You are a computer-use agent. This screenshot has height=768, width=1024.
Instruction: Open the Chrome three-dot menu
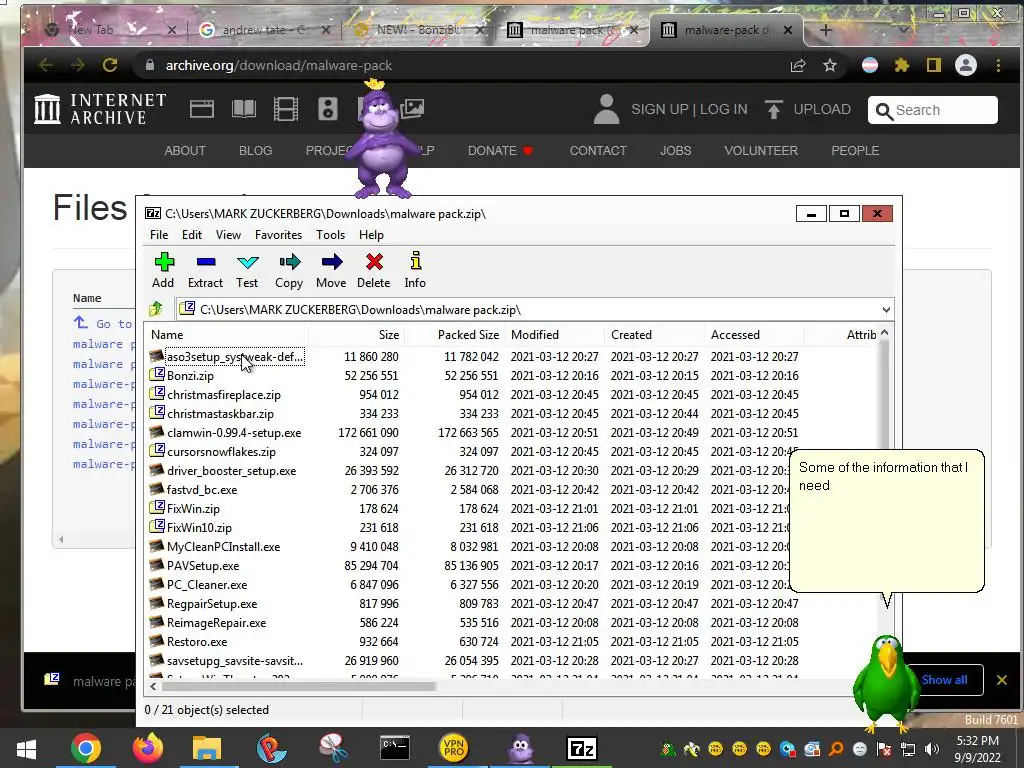[998, 65]
